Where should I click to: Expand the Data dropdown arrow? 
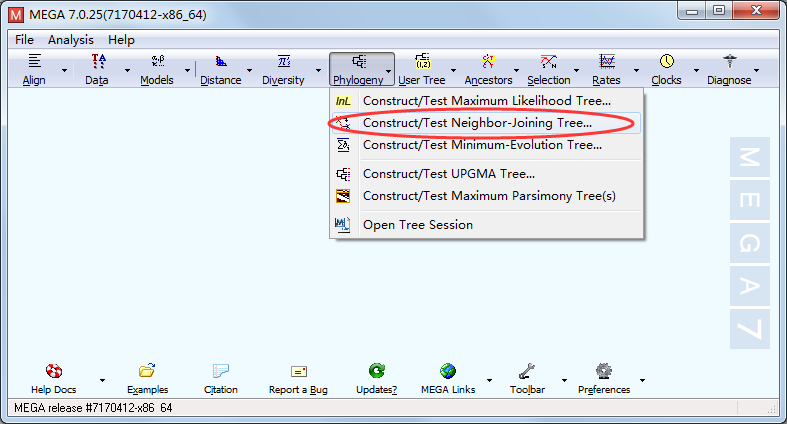coord(127,70)
